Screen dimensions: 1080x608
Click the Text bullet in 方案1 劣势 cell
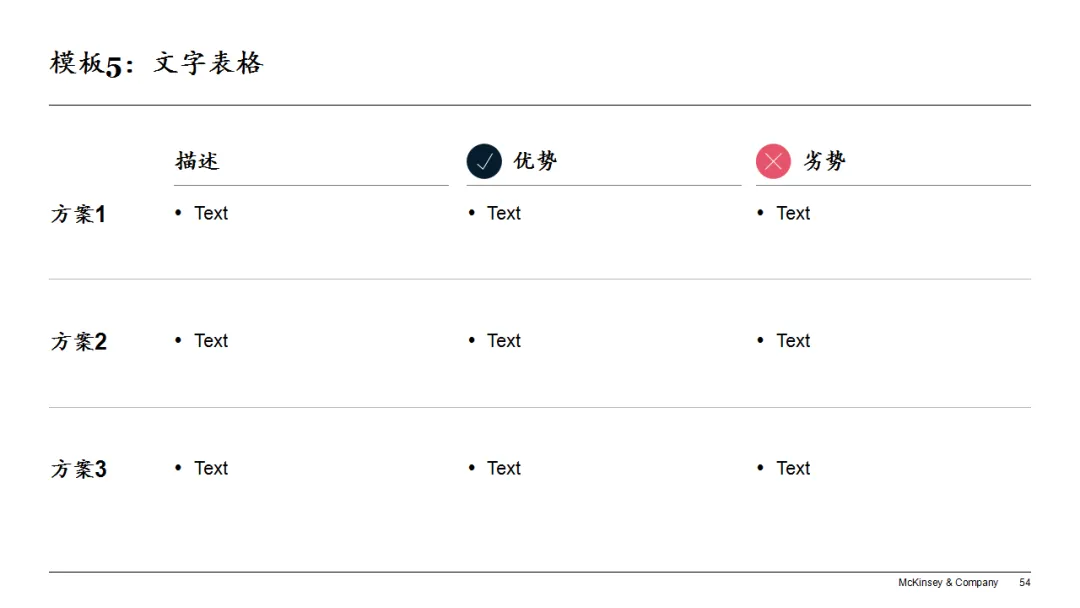793,213
